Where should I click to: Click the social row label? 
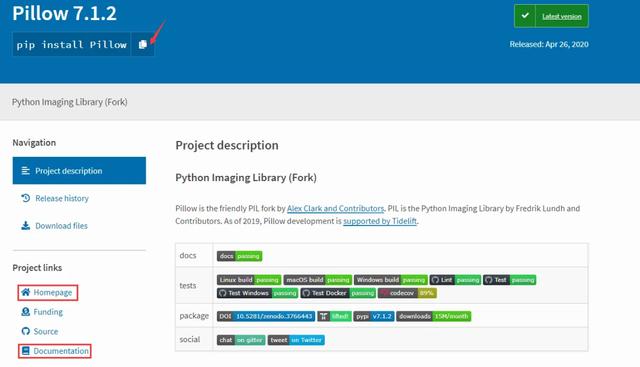(x=190, y=340)
